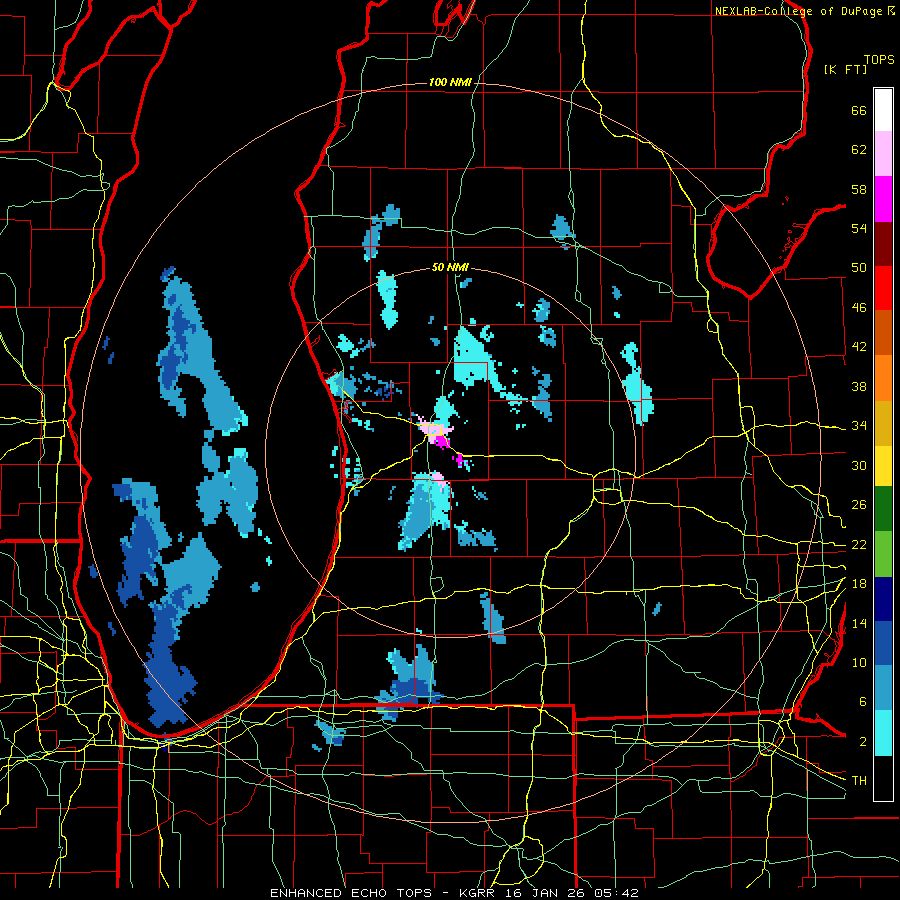Click the medium blue 18 kft legend swatch
This screenshot has height=900, width=900.
[883, 643]
